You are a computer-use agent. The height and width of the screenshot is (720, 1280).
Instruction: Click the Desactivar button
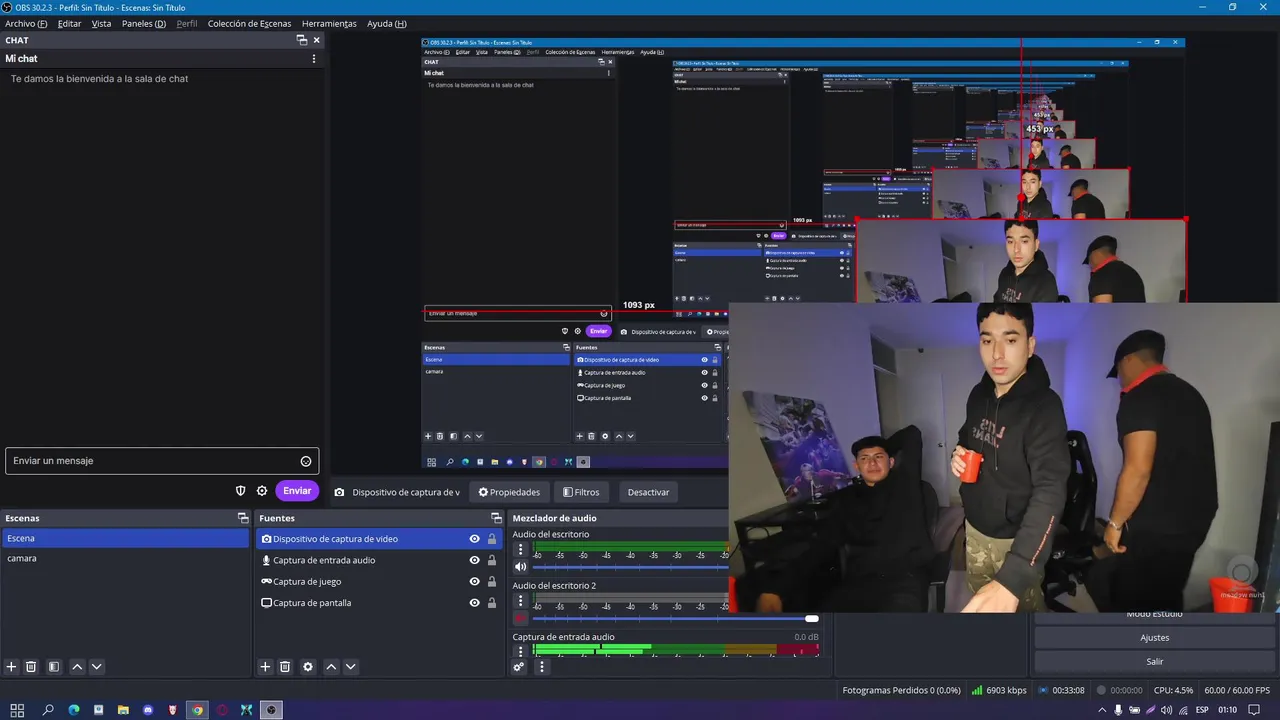(648, 492)
